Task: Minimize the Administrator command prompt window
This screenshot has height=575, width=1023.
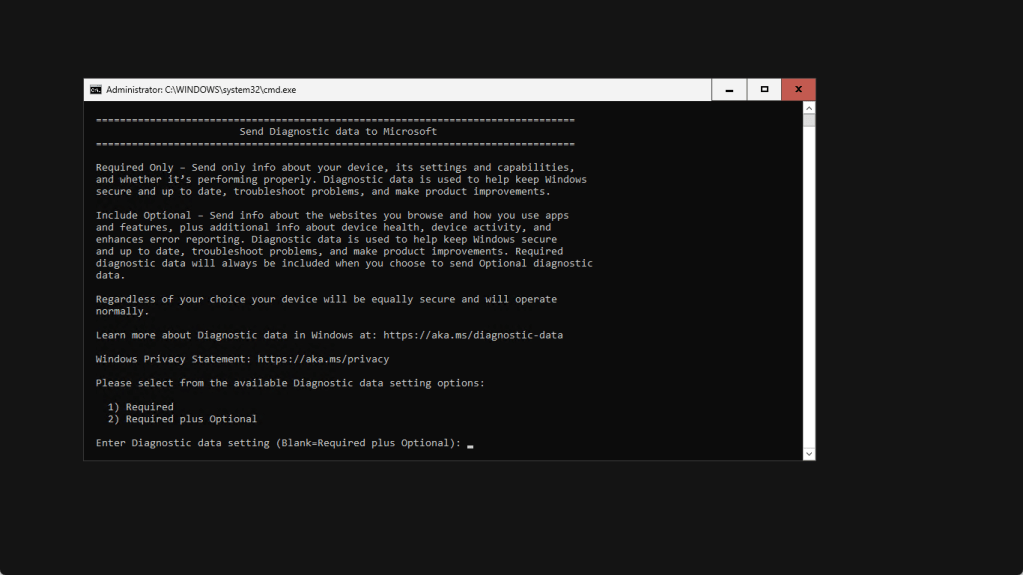Action: (x=729, y=89)
